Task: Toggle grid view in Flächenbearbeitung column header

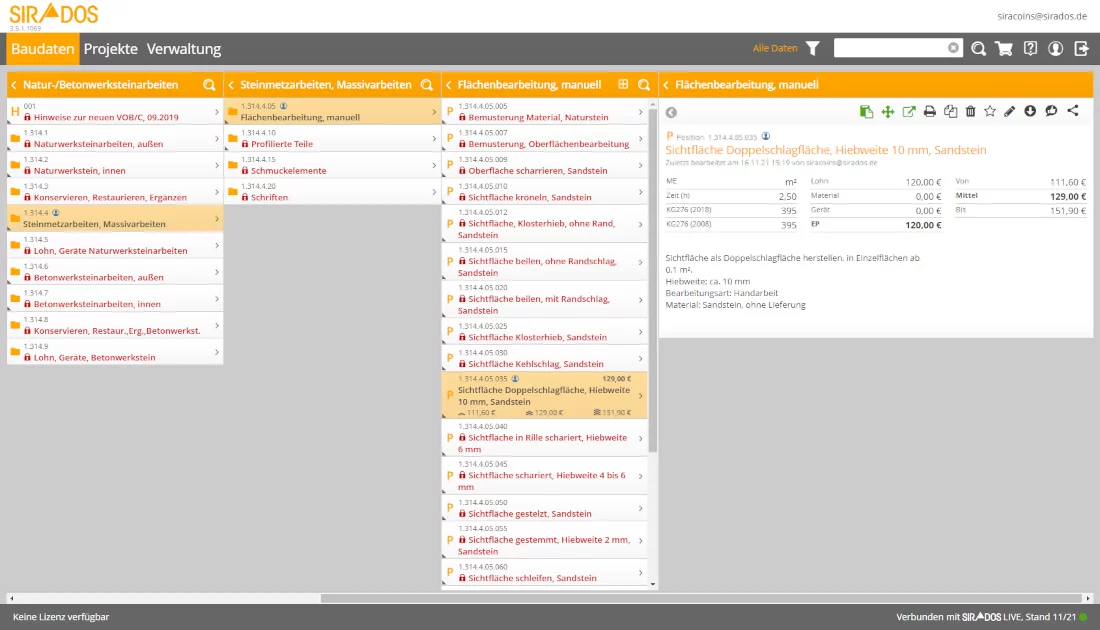Action: click(x=623, y=85)
